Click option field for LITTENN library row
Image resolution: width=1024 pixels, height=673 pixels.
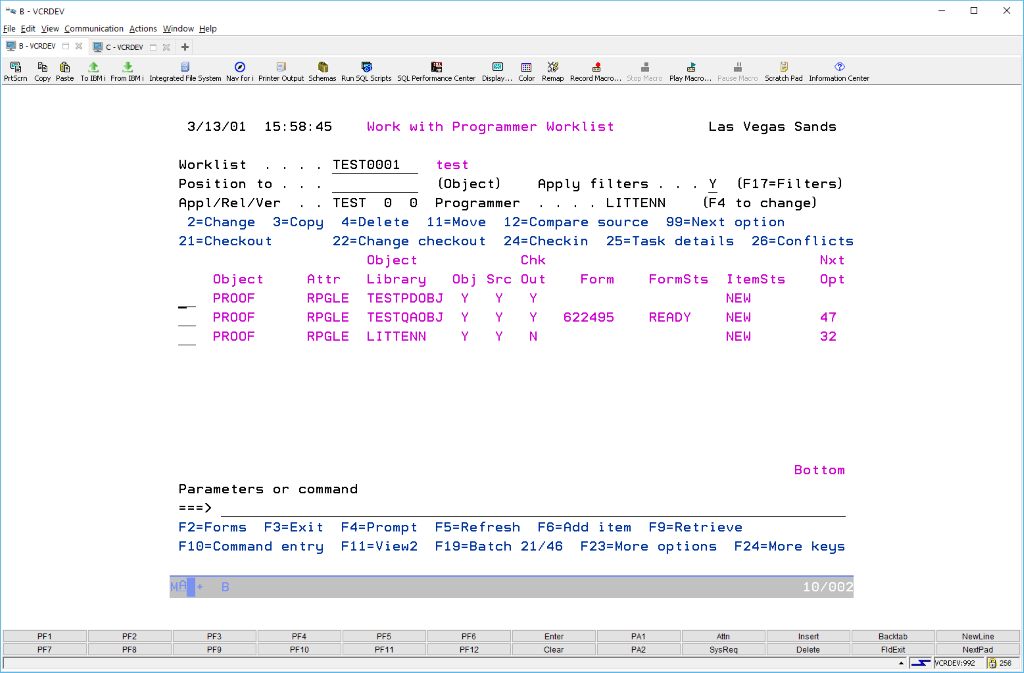click(x=187, y=337)
